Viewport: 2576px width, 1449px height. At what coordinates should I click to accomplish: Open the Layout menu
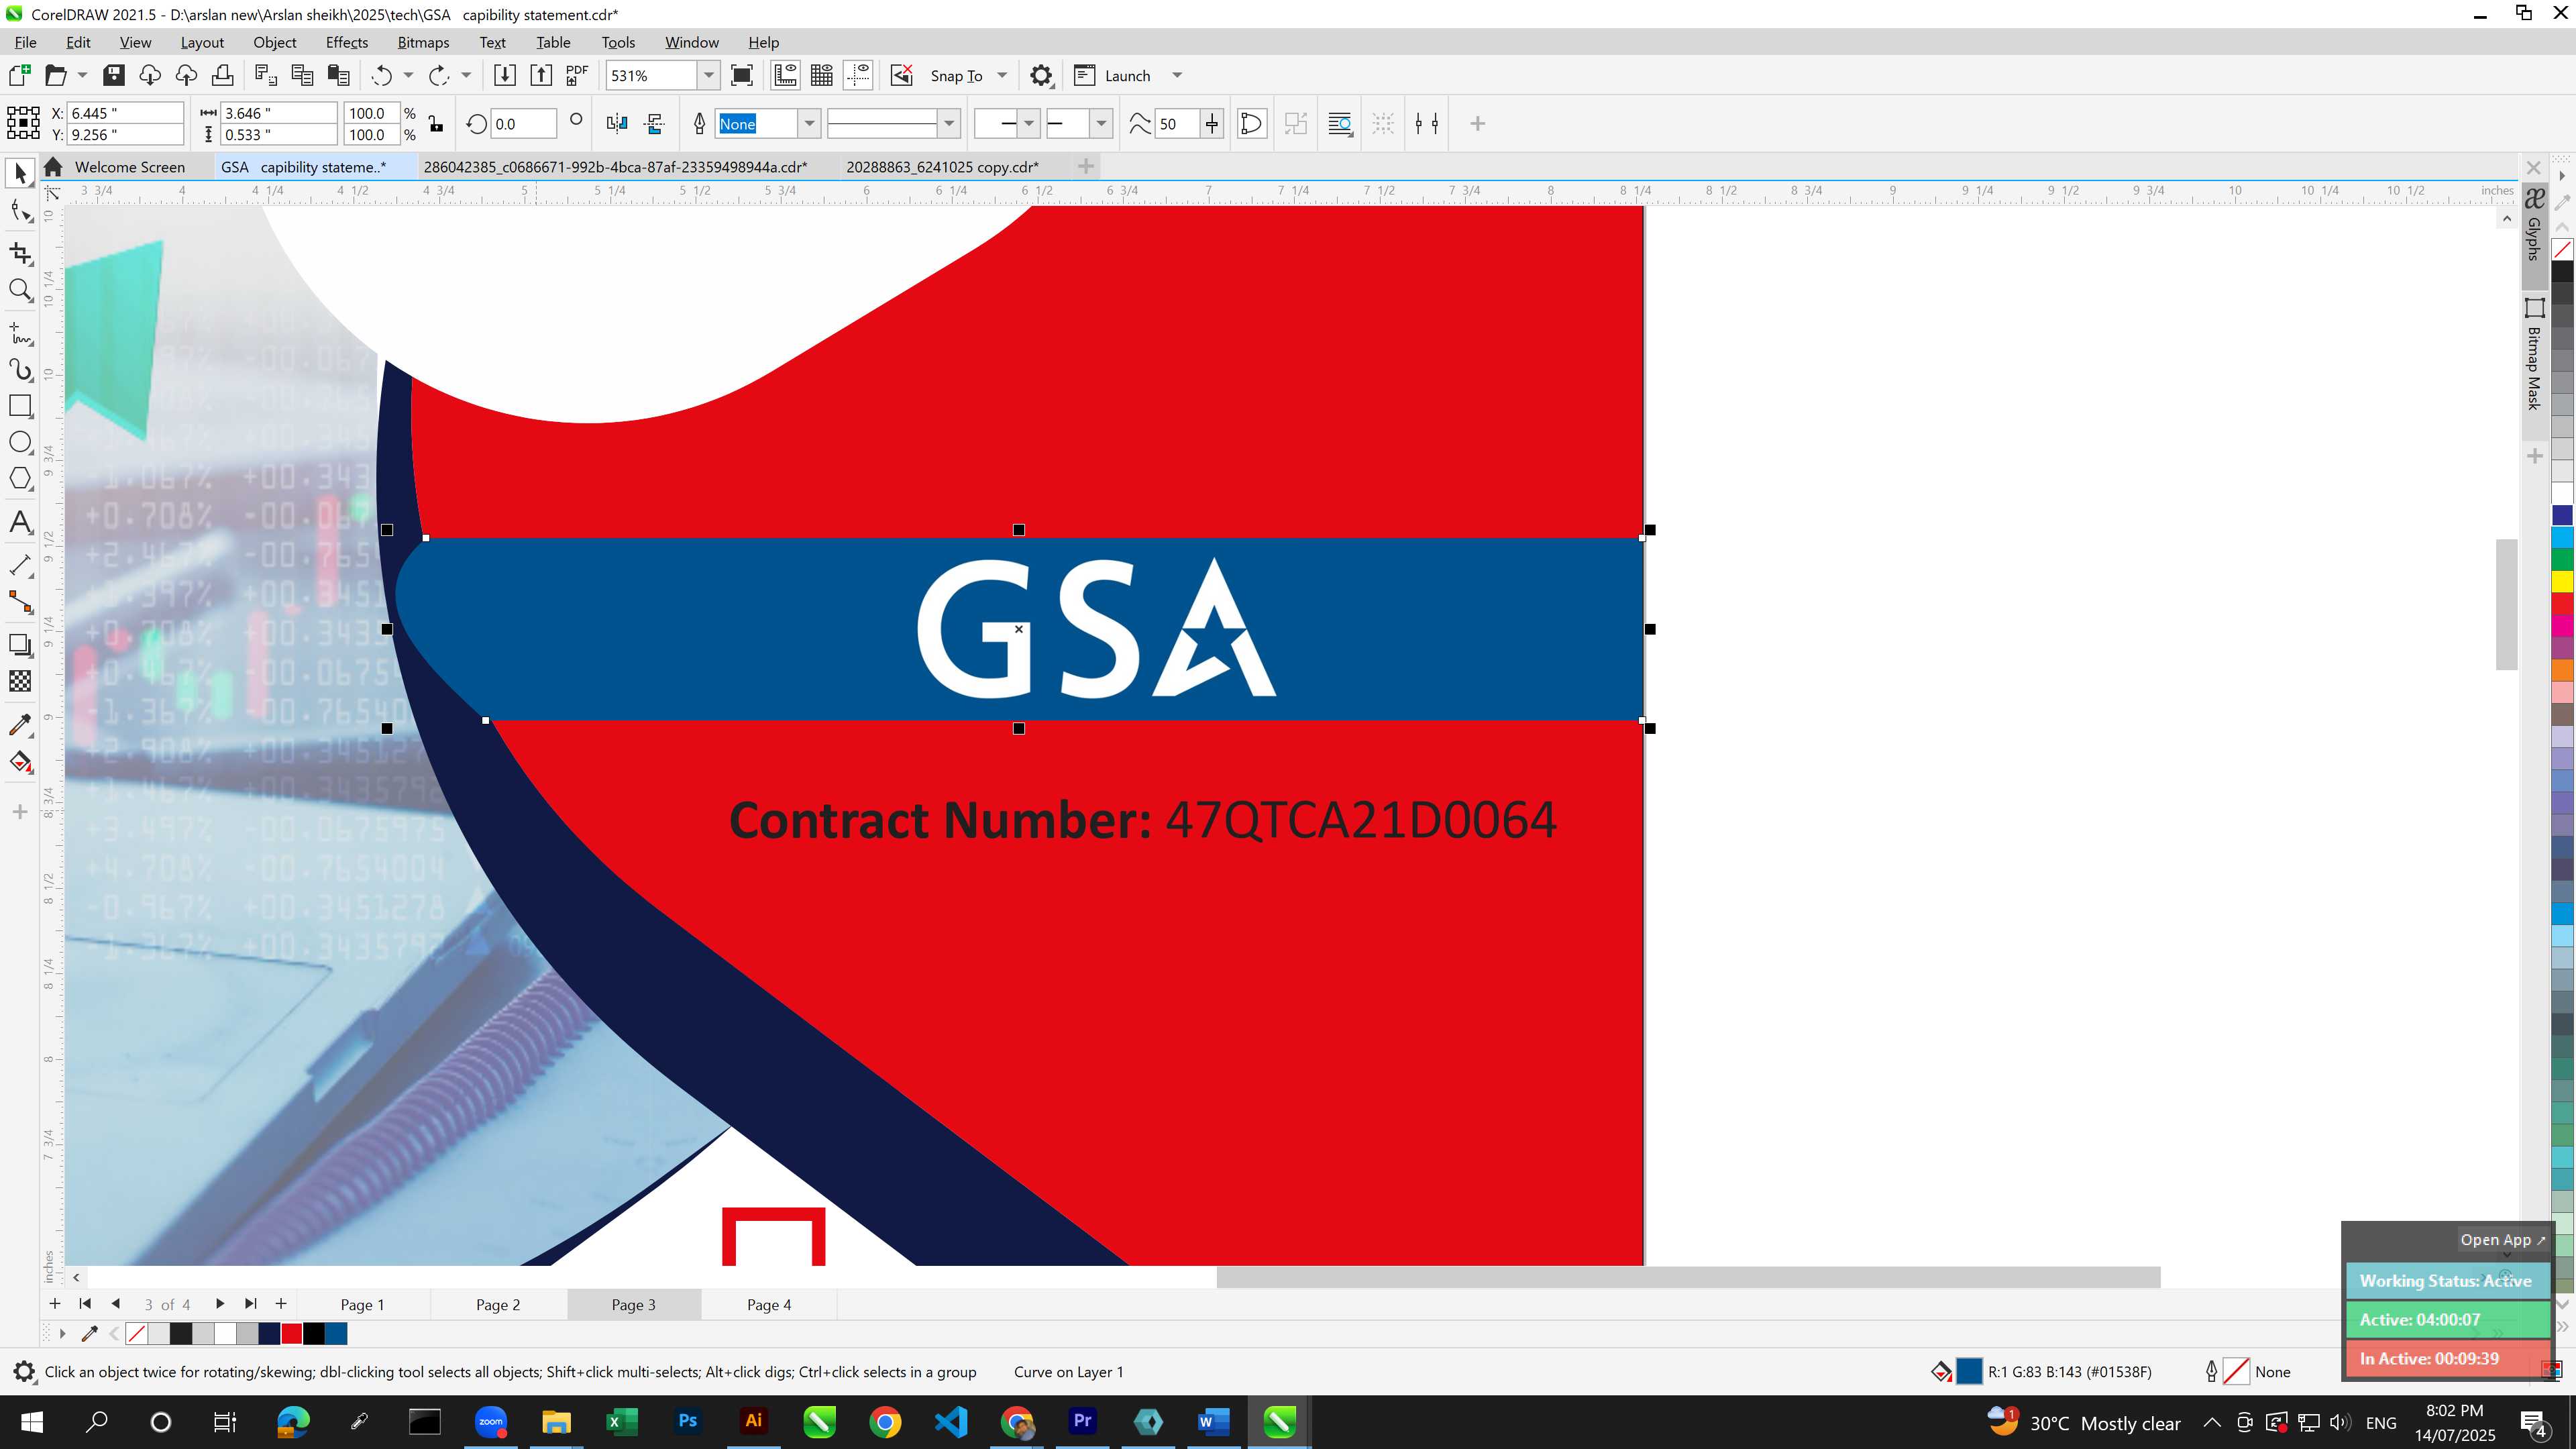click(x=202, y=42)
